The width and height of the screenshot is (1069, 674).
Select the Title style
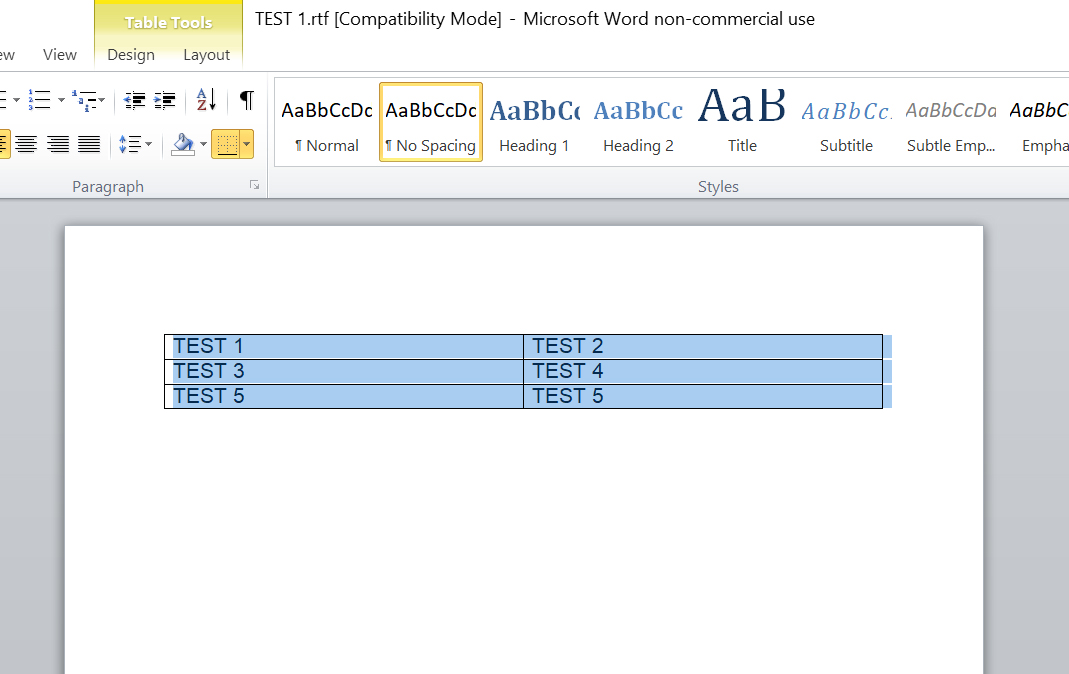741,120
